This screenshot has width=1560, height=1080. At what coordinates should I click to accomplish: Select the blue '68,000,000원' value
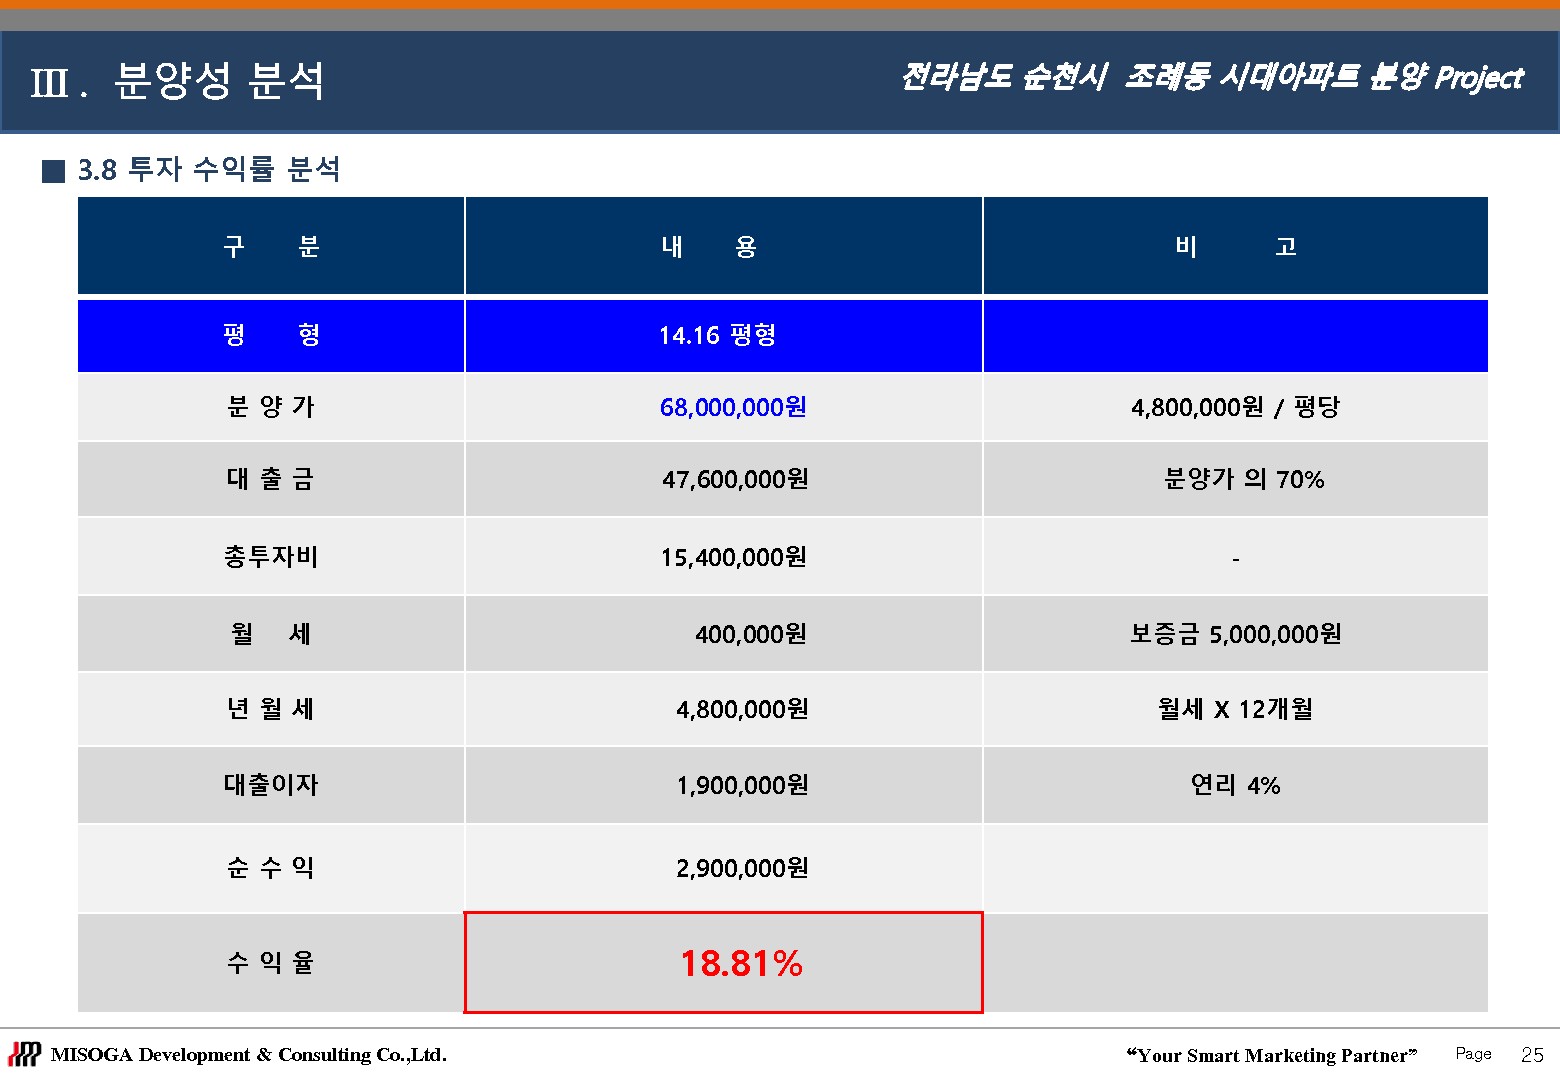point(733,407)
